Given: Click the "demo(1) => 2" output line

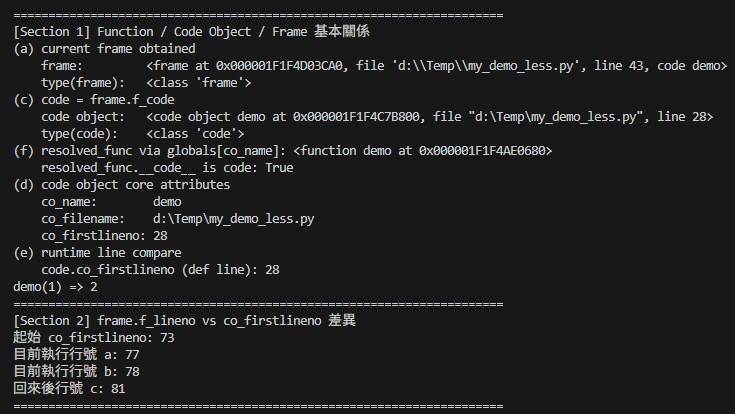Looking at the screenshot, I should (55, 287).
